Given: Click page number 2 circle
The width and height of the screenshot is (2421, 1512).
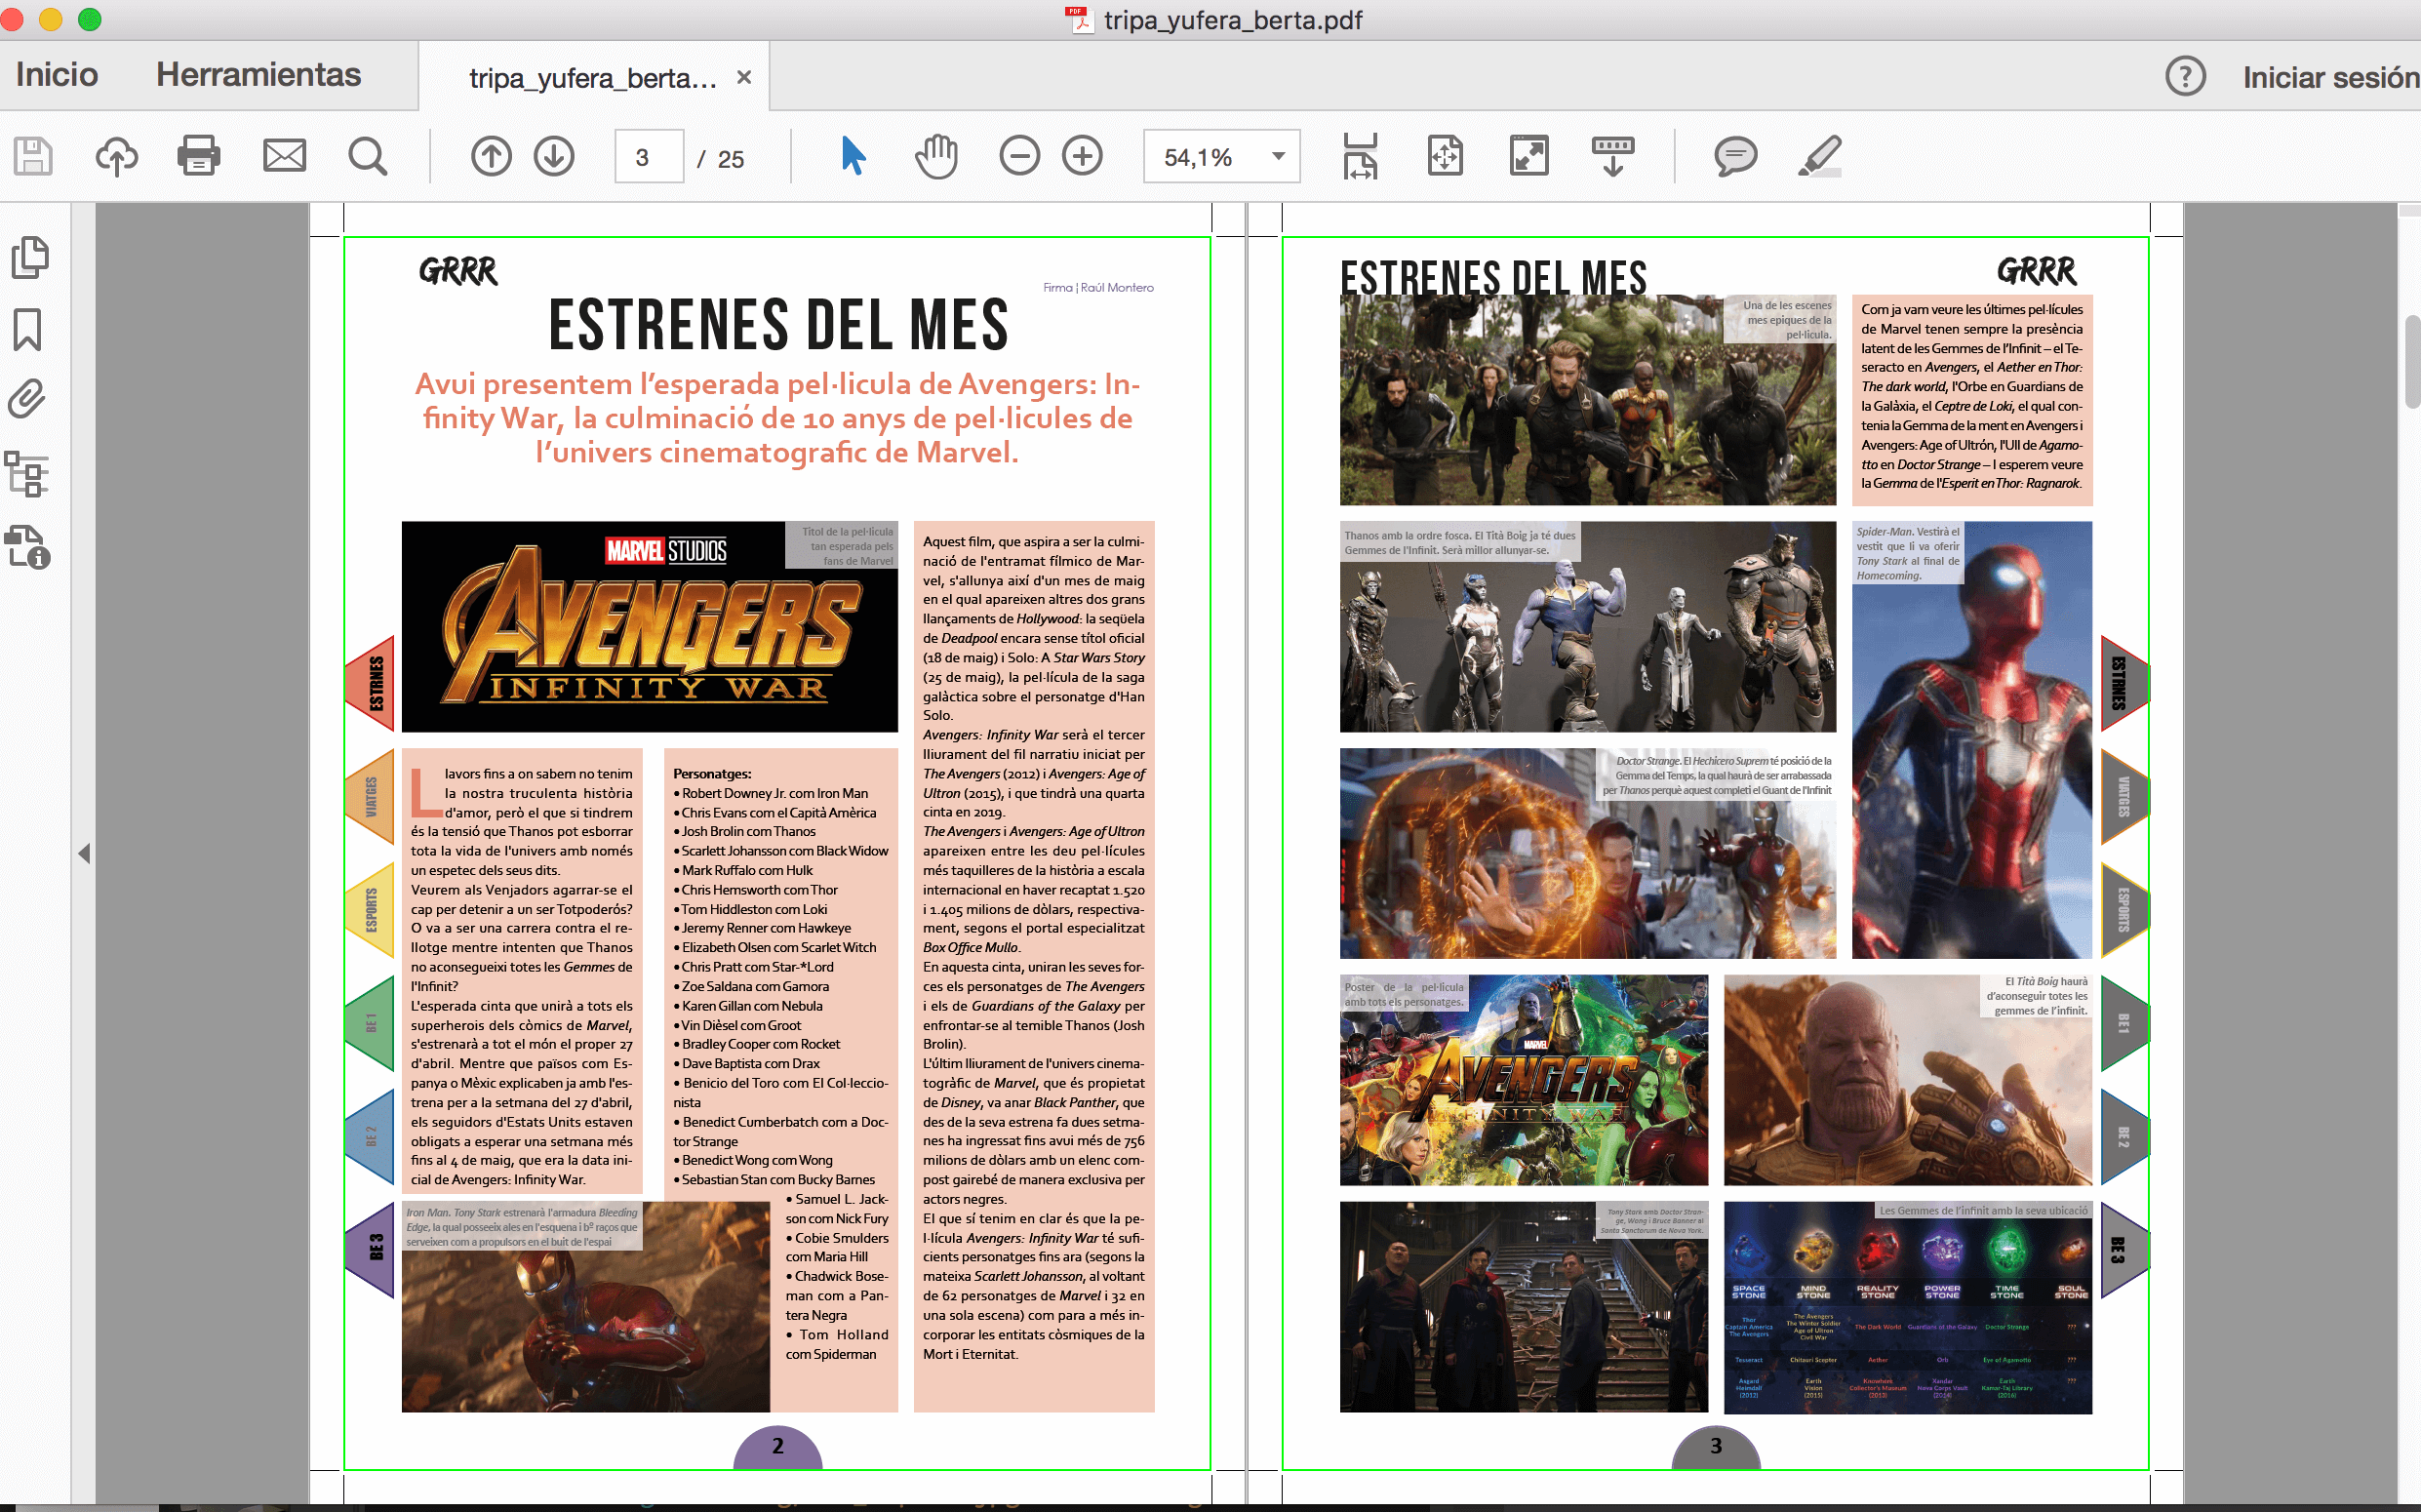Looking at the screenshot, I should click(x=778, y=1447).
